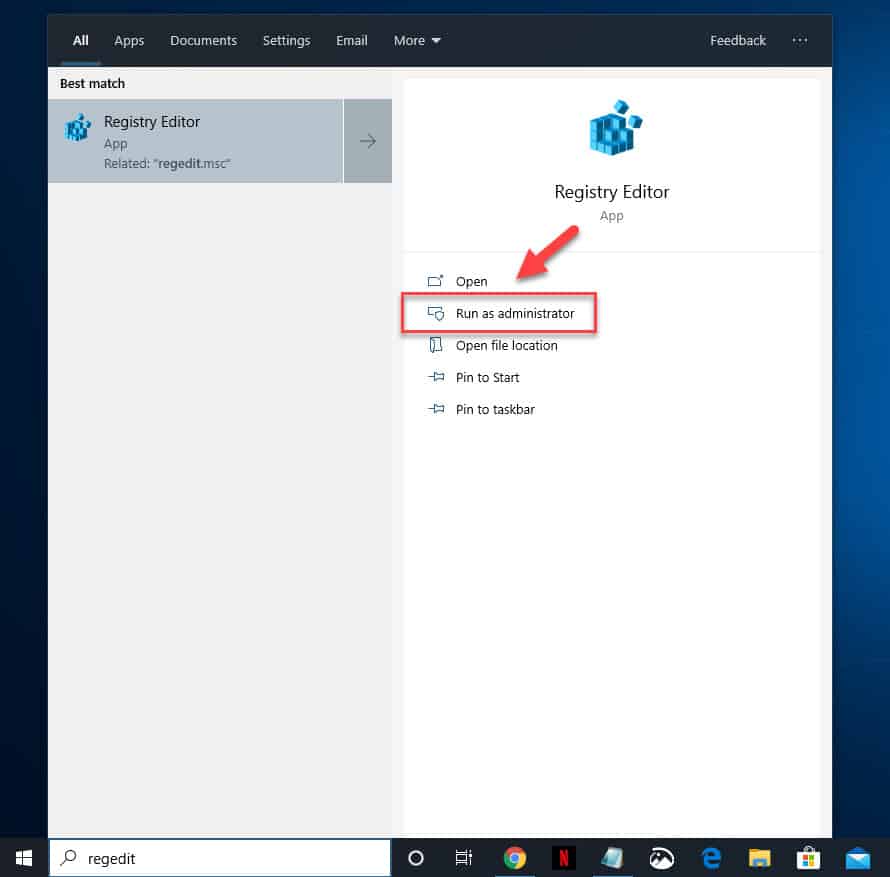The width and height of the screenshot is (890, 877).
Task: Open the Photos app in the taskbar
Action: pos(661,858)
